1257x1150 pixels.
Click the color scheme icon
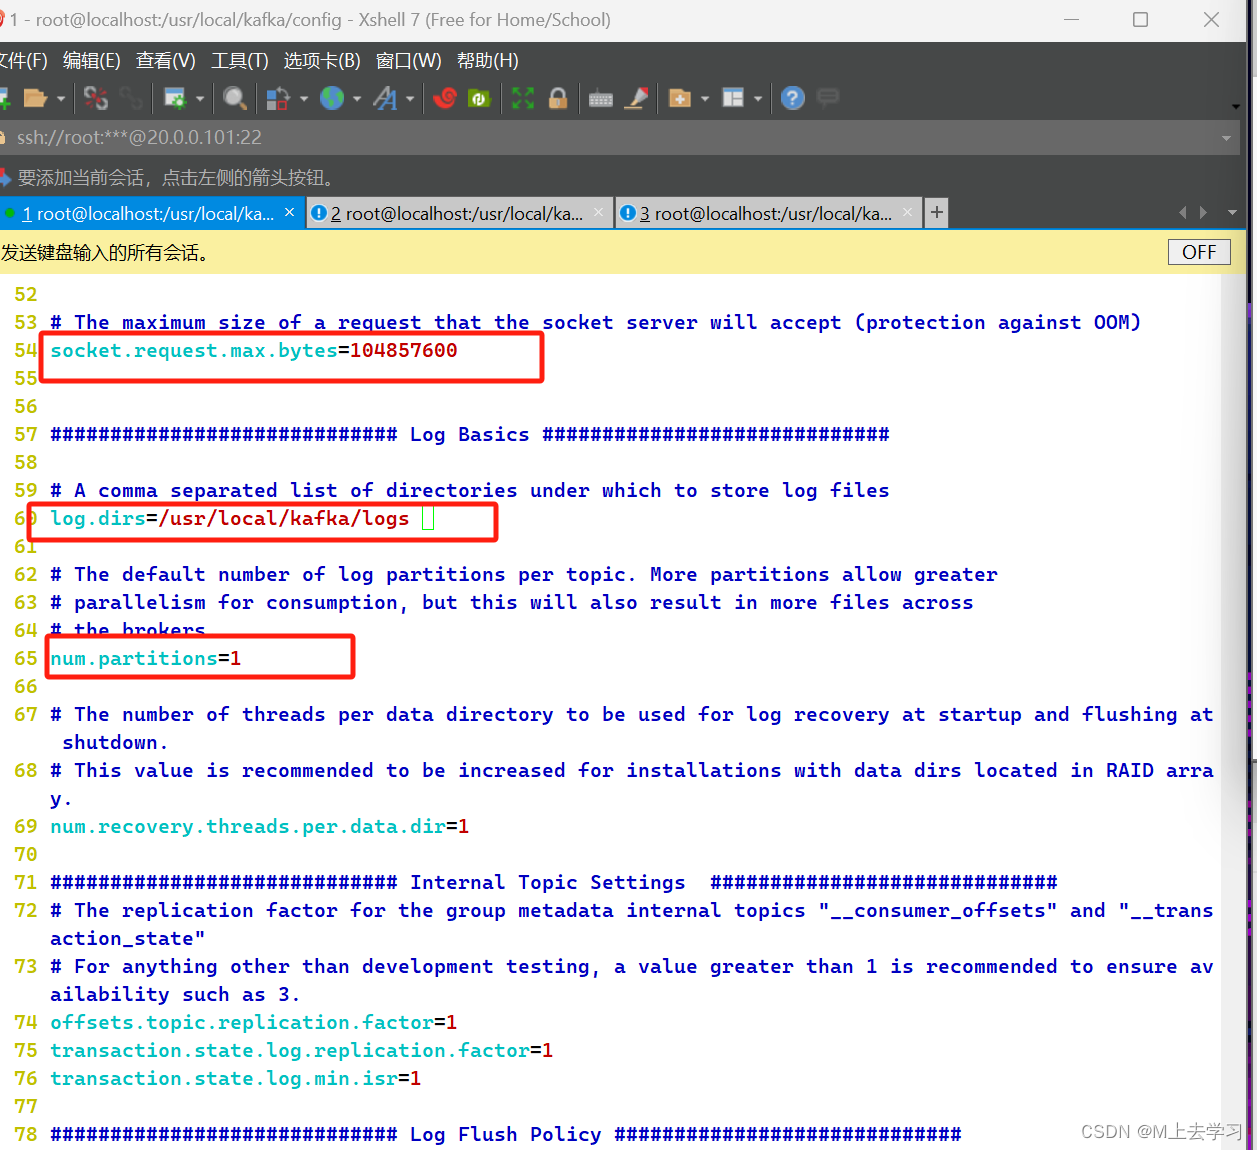[x=278, y=98]
